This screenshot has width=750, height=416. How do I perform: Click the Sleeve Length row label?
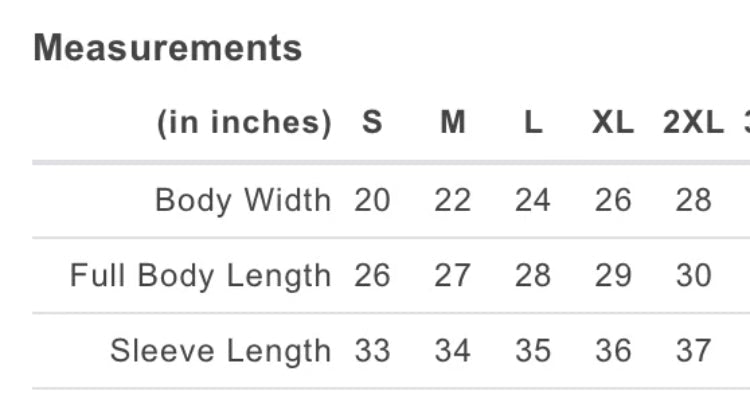coord(221,351)
